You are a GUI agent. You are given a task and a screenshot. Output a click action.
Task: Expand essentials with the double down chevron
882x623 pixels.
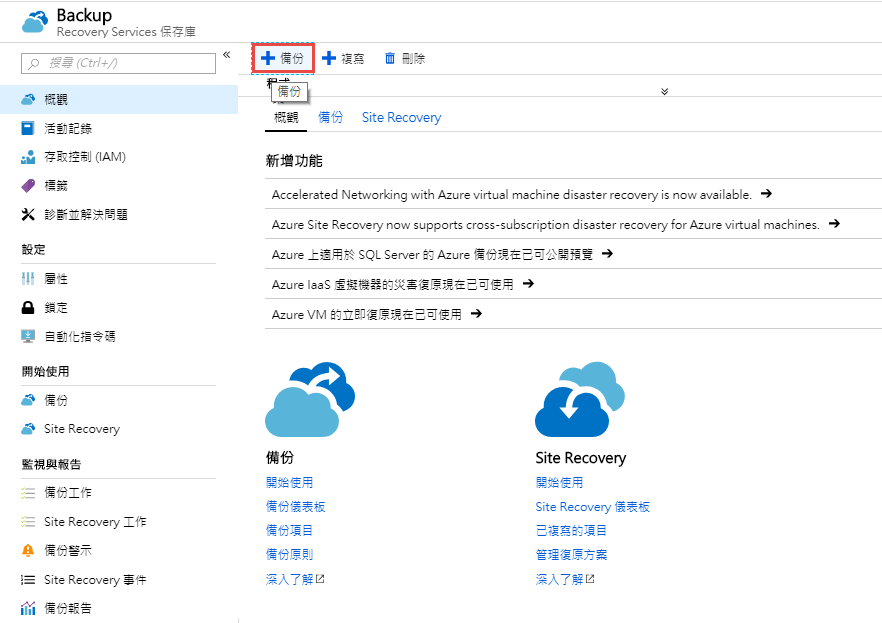pos(664,91)
